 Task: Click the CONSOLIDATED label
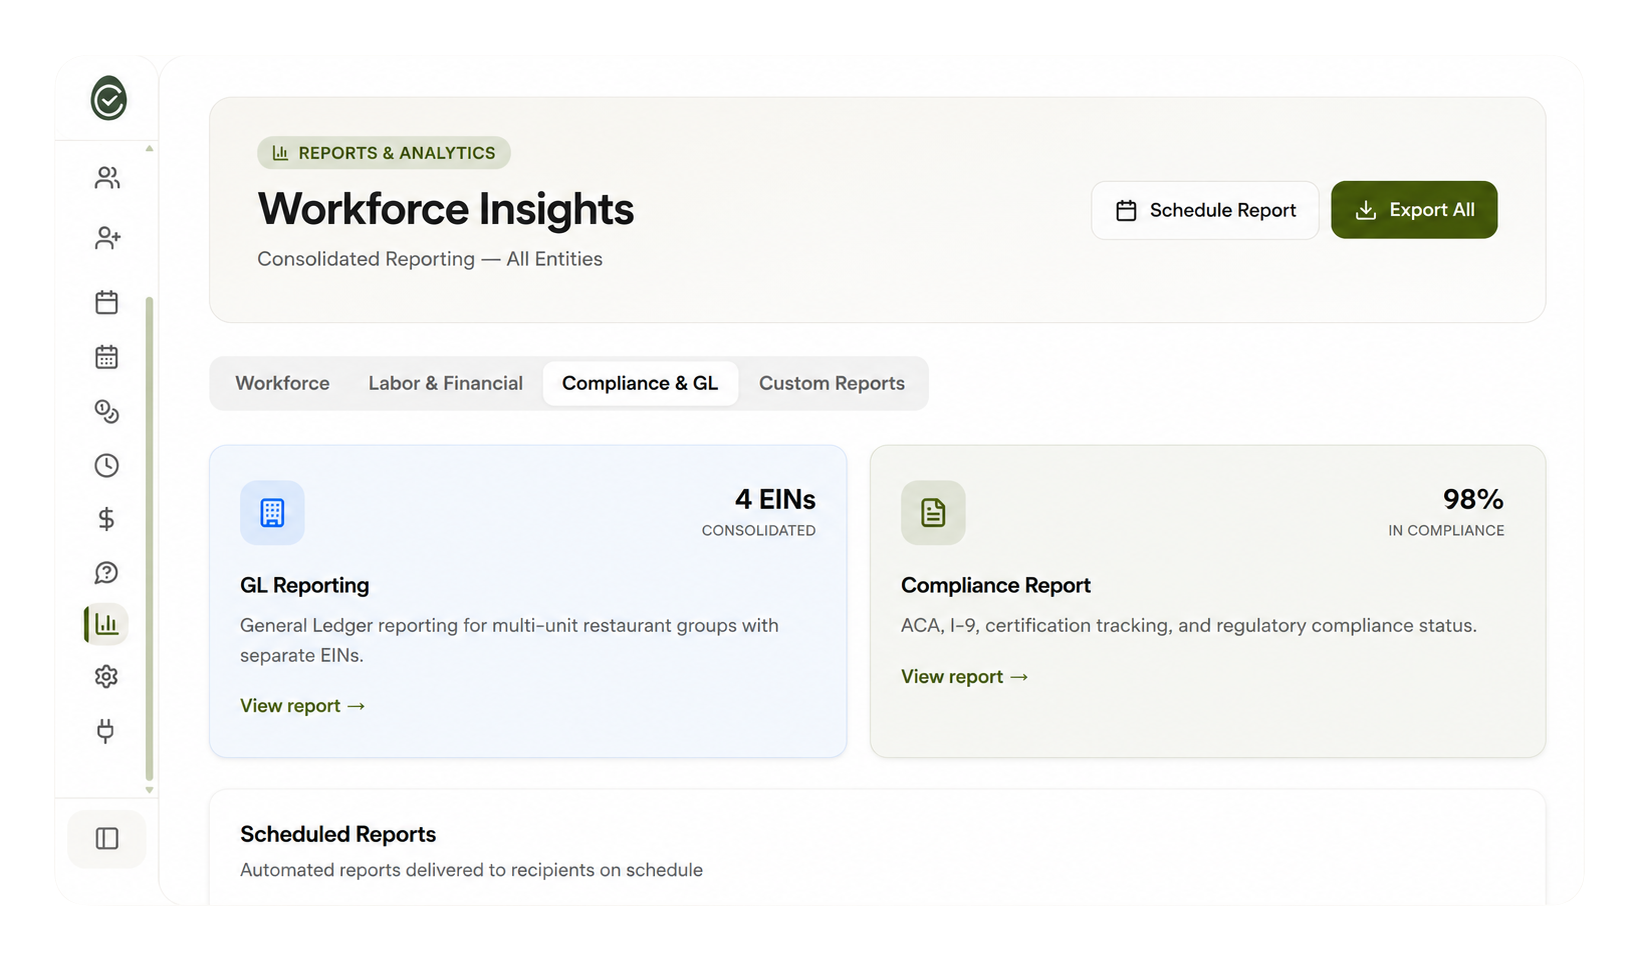[758, 531]
